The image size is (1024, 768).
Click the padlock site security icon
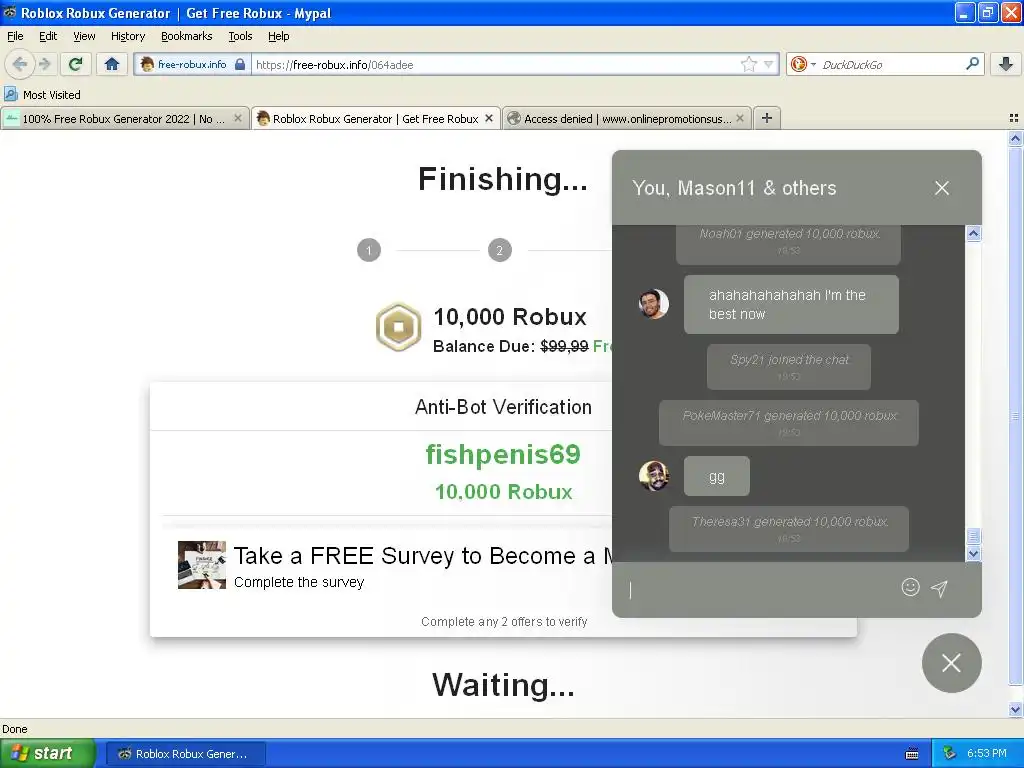tap(240, 64)
